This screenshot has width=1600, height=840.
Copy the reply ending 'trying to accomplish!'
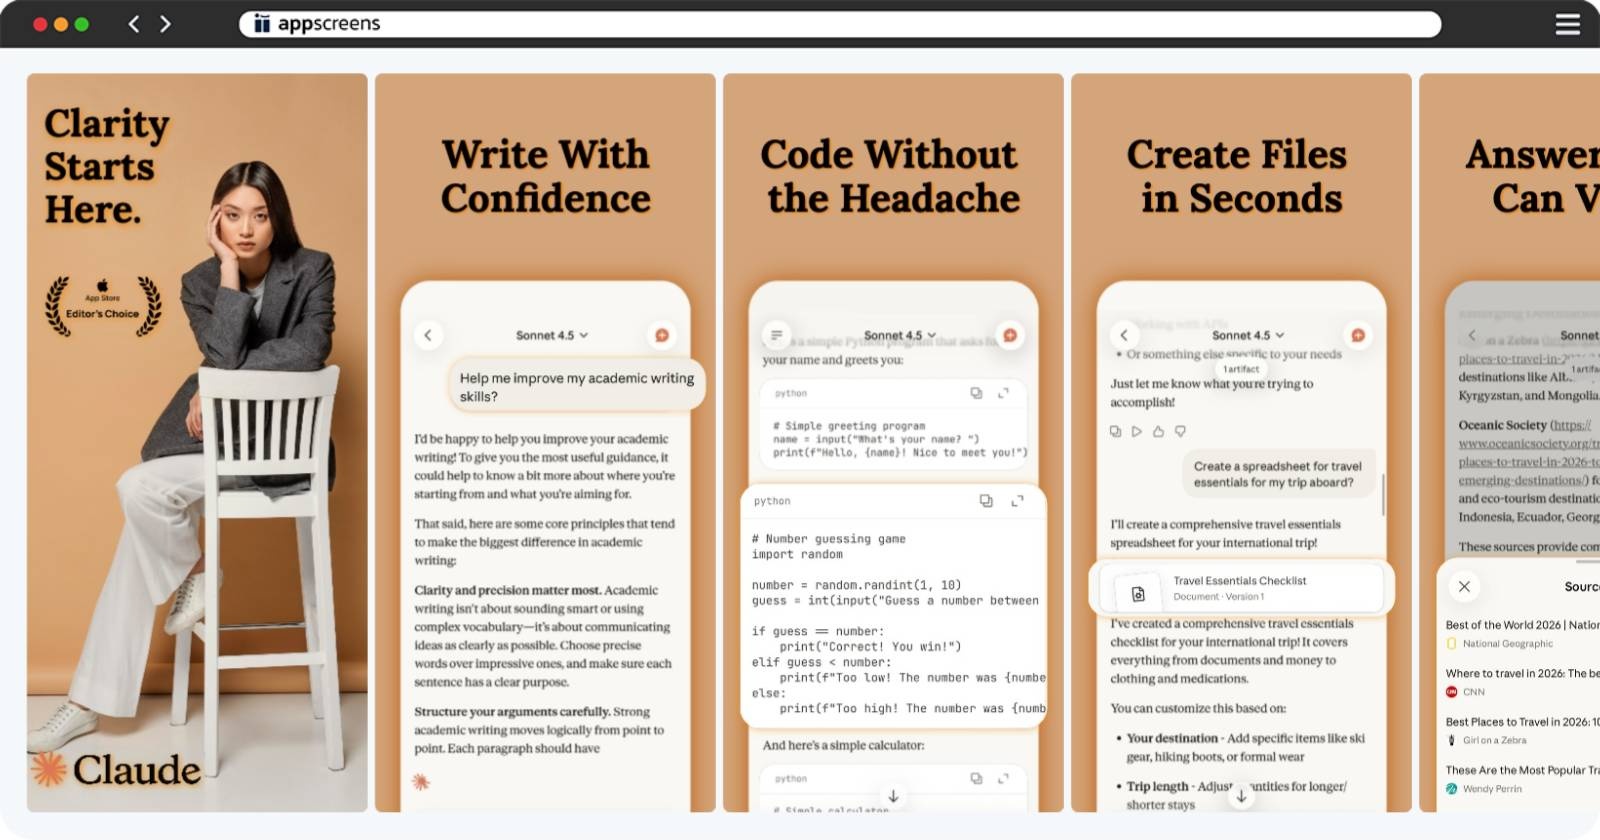point(1116,431)
